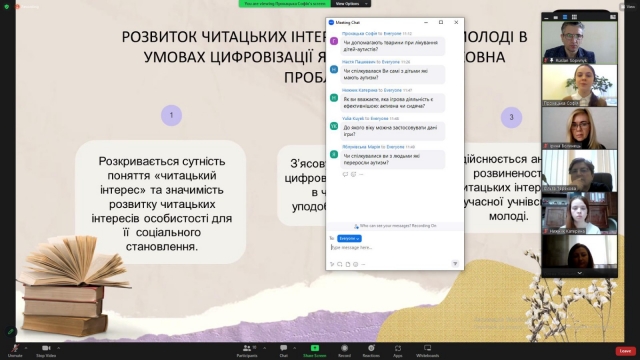Select the blonde woman's video thumbnail
Image resolution: width=640 pixels, height=360 pixels.
tap(580, 128)
